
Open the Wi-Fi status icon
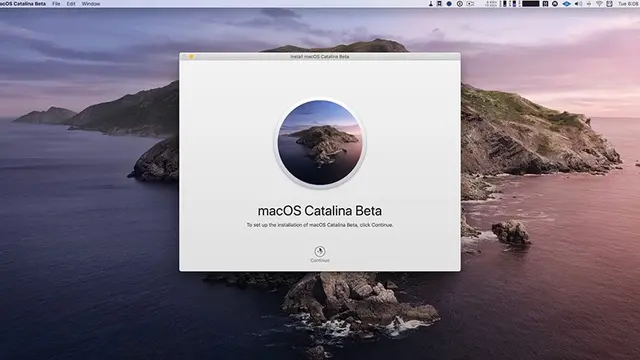point(599,4)
